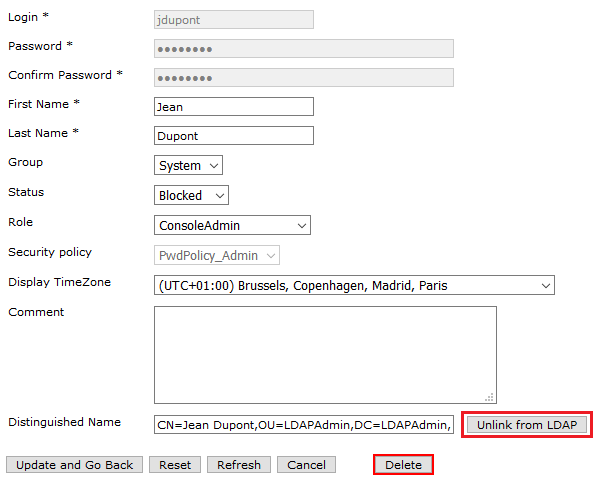Edit the Last Name field Dupont
Viewport: 599px width, 488px height.
tap(234, 136)
